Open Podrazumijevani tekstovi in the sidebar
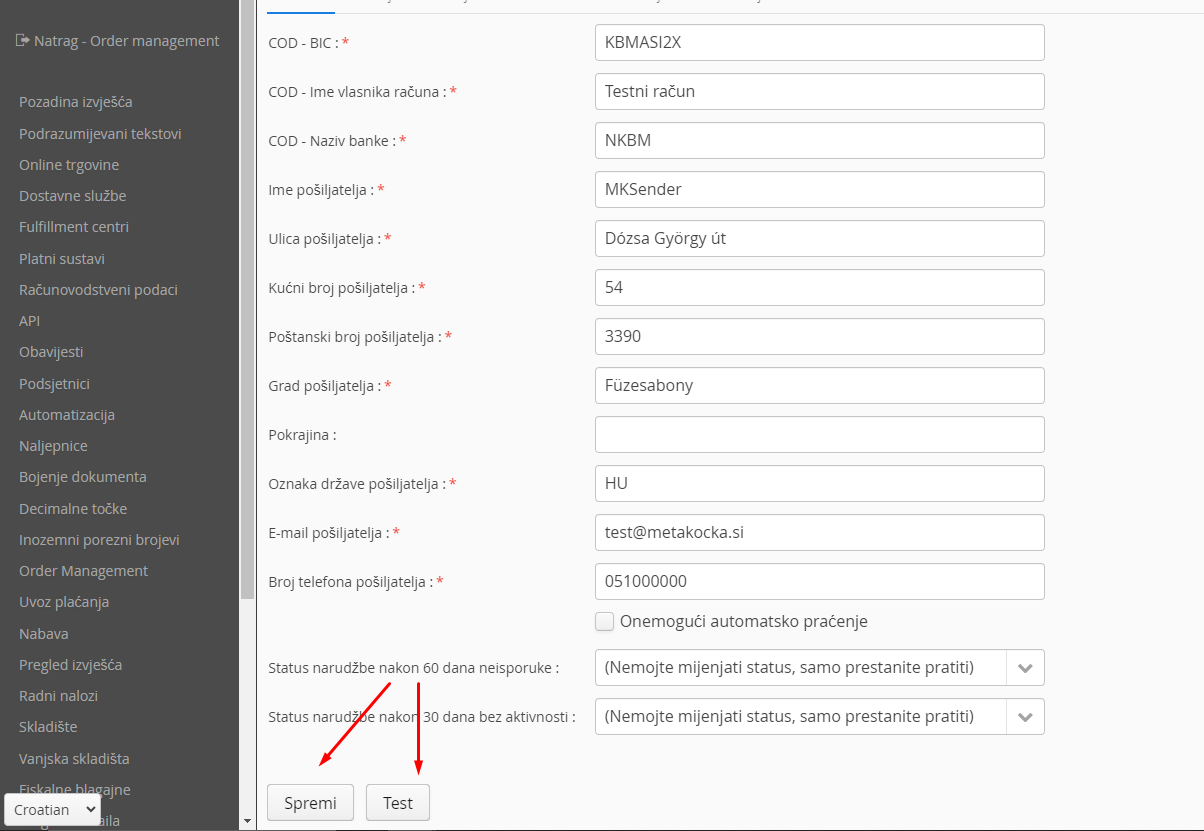The image size is (1204, 831). tap(100, 134)
